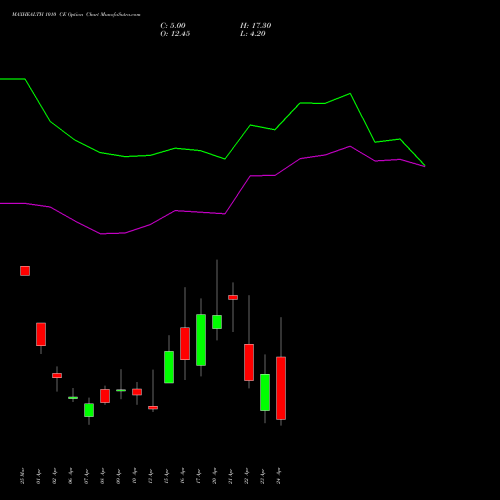
Task: Click the 21 Apr date axis label
Action: (x=230, y=476)
